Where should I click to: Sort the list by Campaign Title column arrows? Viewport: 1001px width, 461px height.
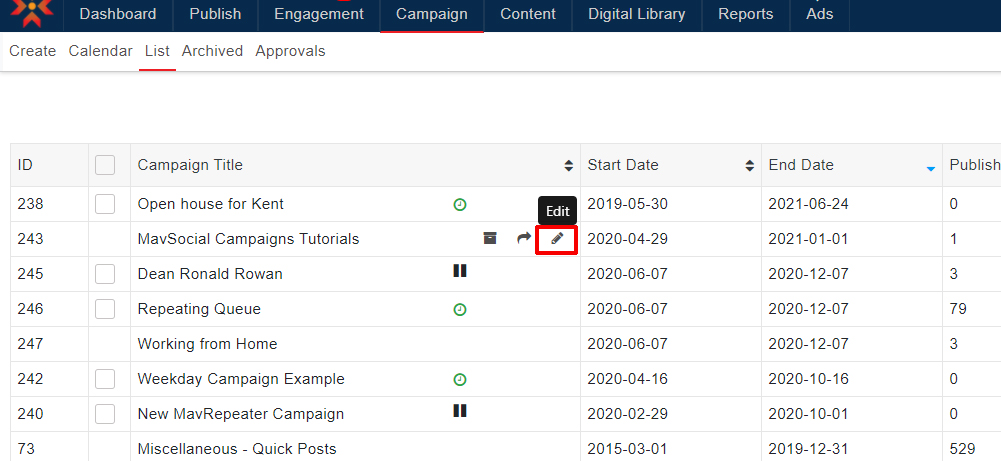click(x=568, y=166)
